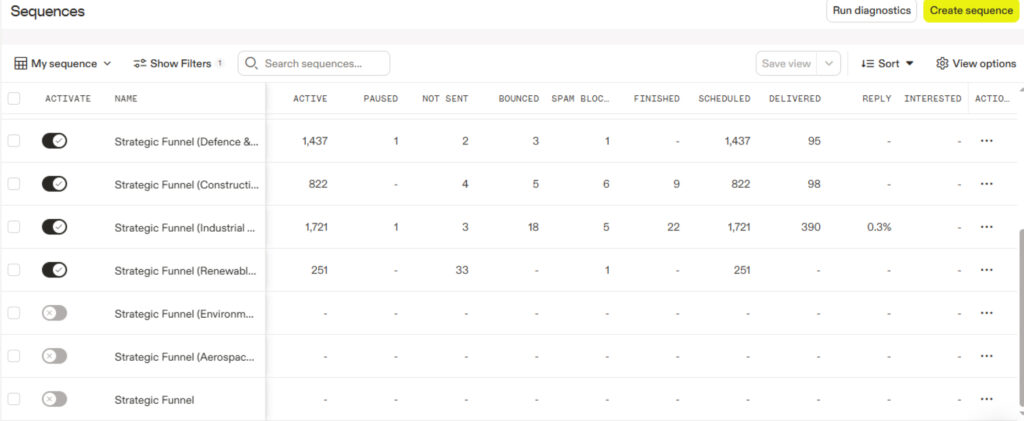Image resolution: width=1024 pixels, height=421 pixels.
Task: Open actions menu for Environmental funnel row
Action: [x=986, y=313]
